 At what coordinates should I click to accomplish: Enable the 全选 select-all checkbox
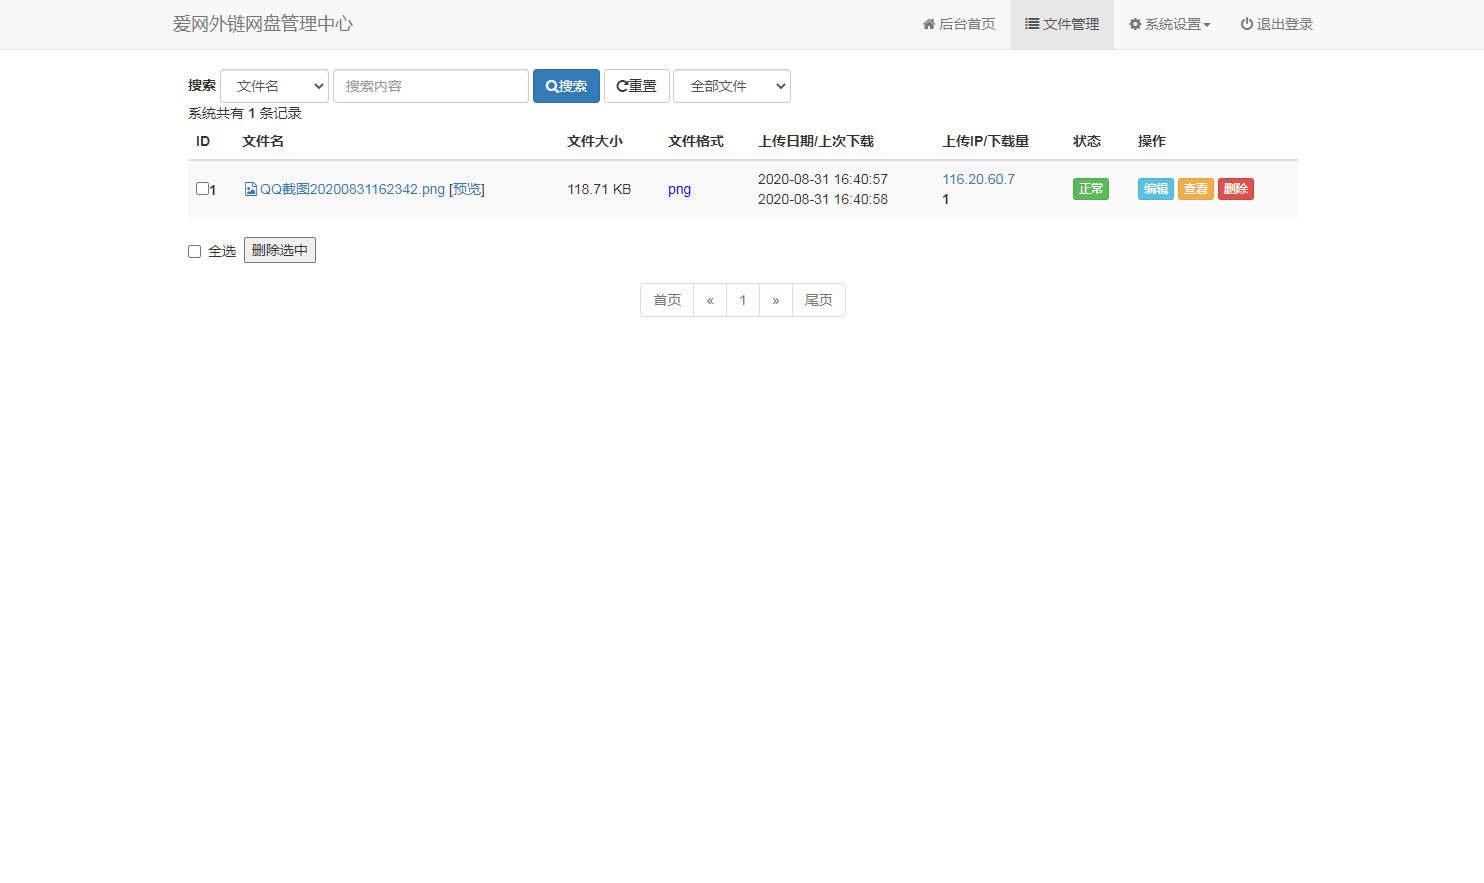click(194, 251)
